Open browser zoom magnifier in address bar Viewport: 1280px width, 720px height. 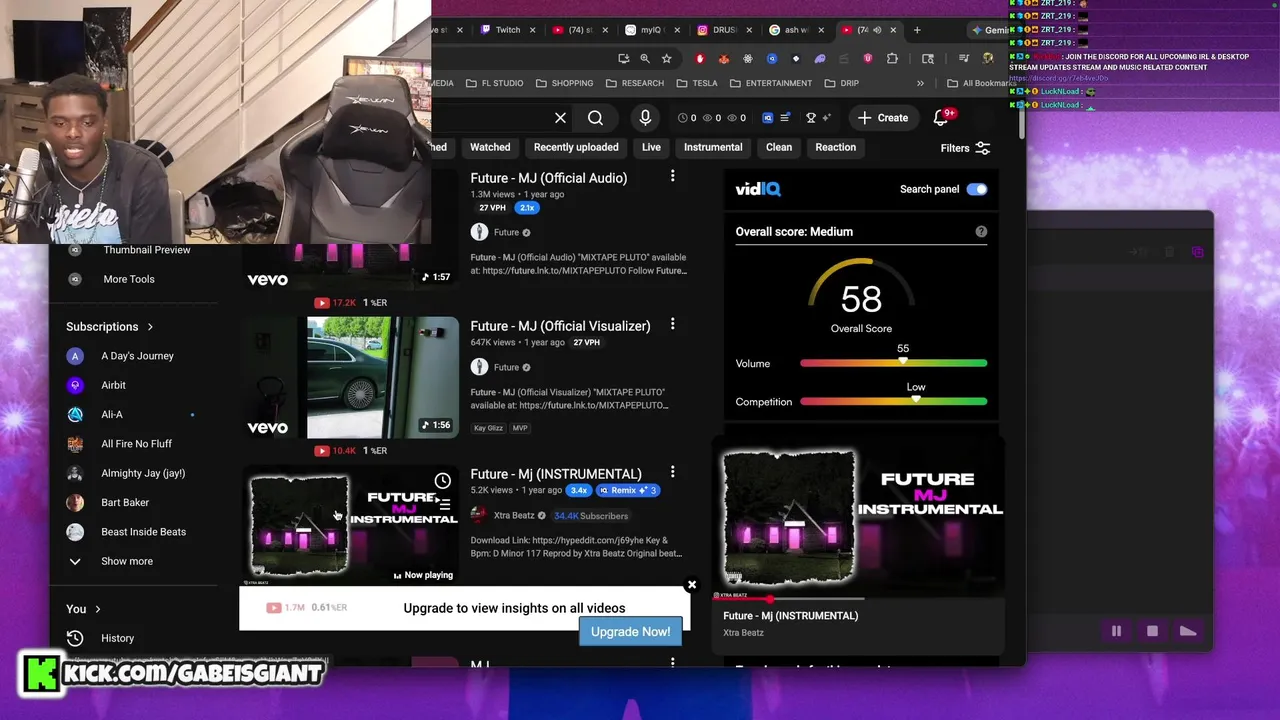[x=645, y=59]
